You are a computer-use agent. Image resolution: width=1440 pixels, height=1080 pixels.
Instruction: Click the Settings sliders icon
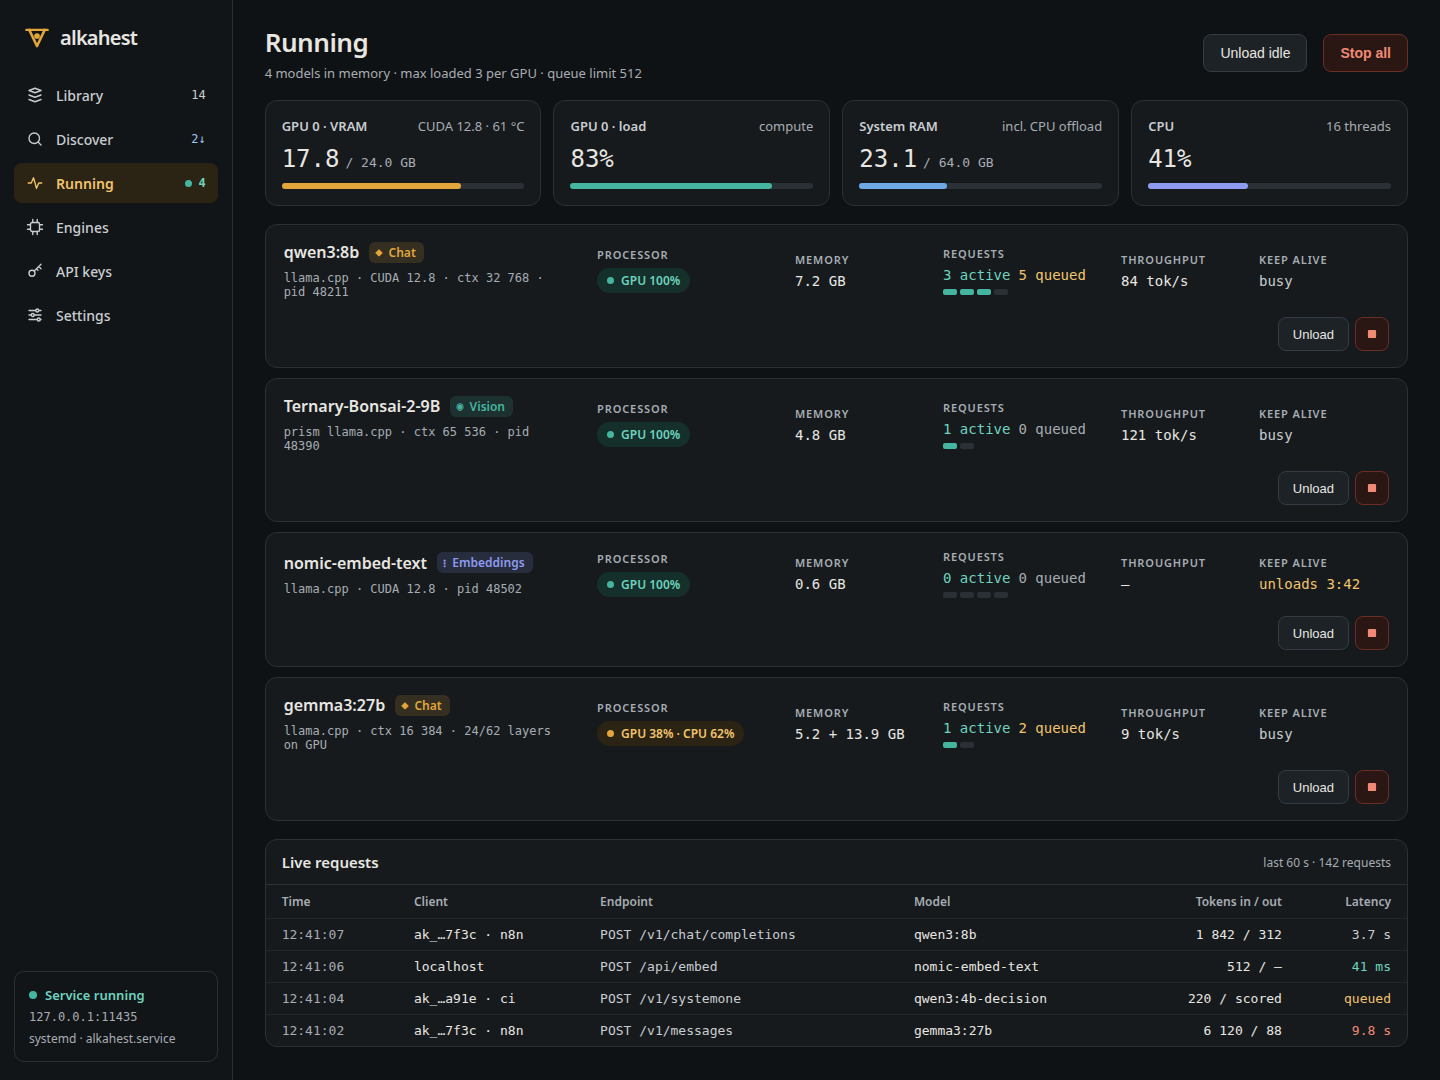[x=35, y=315]
